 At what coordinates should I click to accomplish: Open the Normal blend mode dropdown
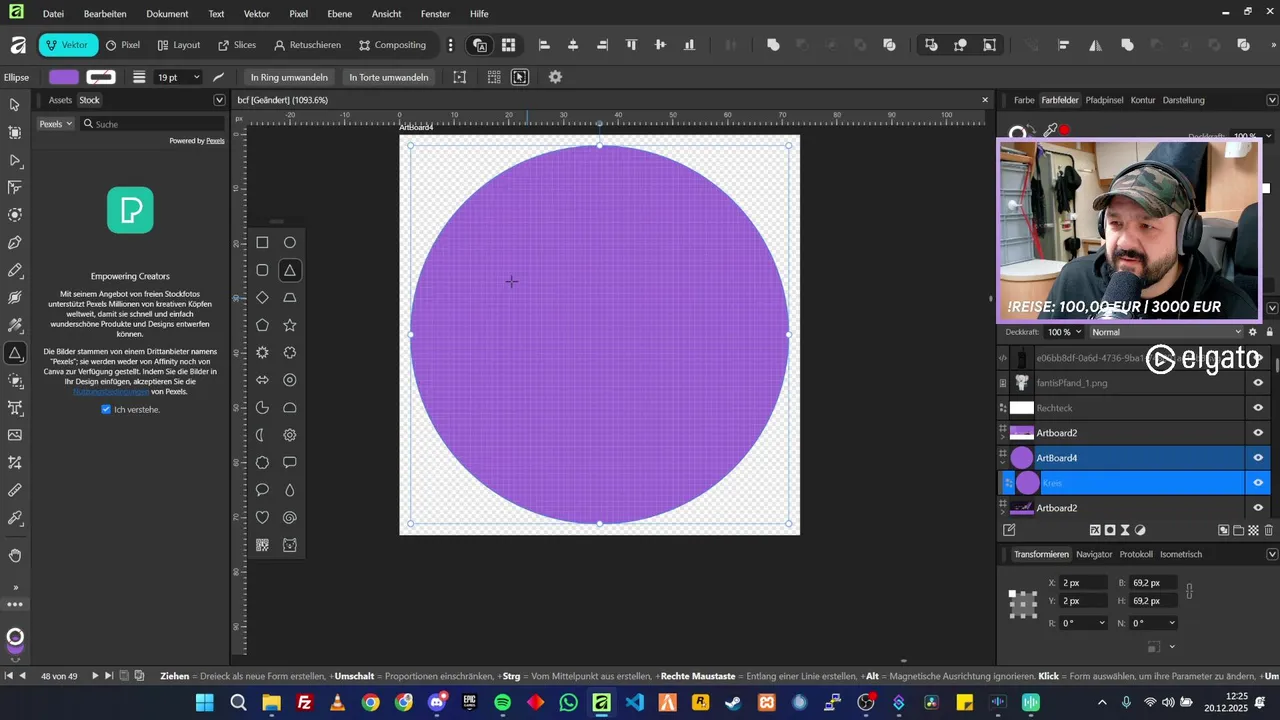point(1166,332)
